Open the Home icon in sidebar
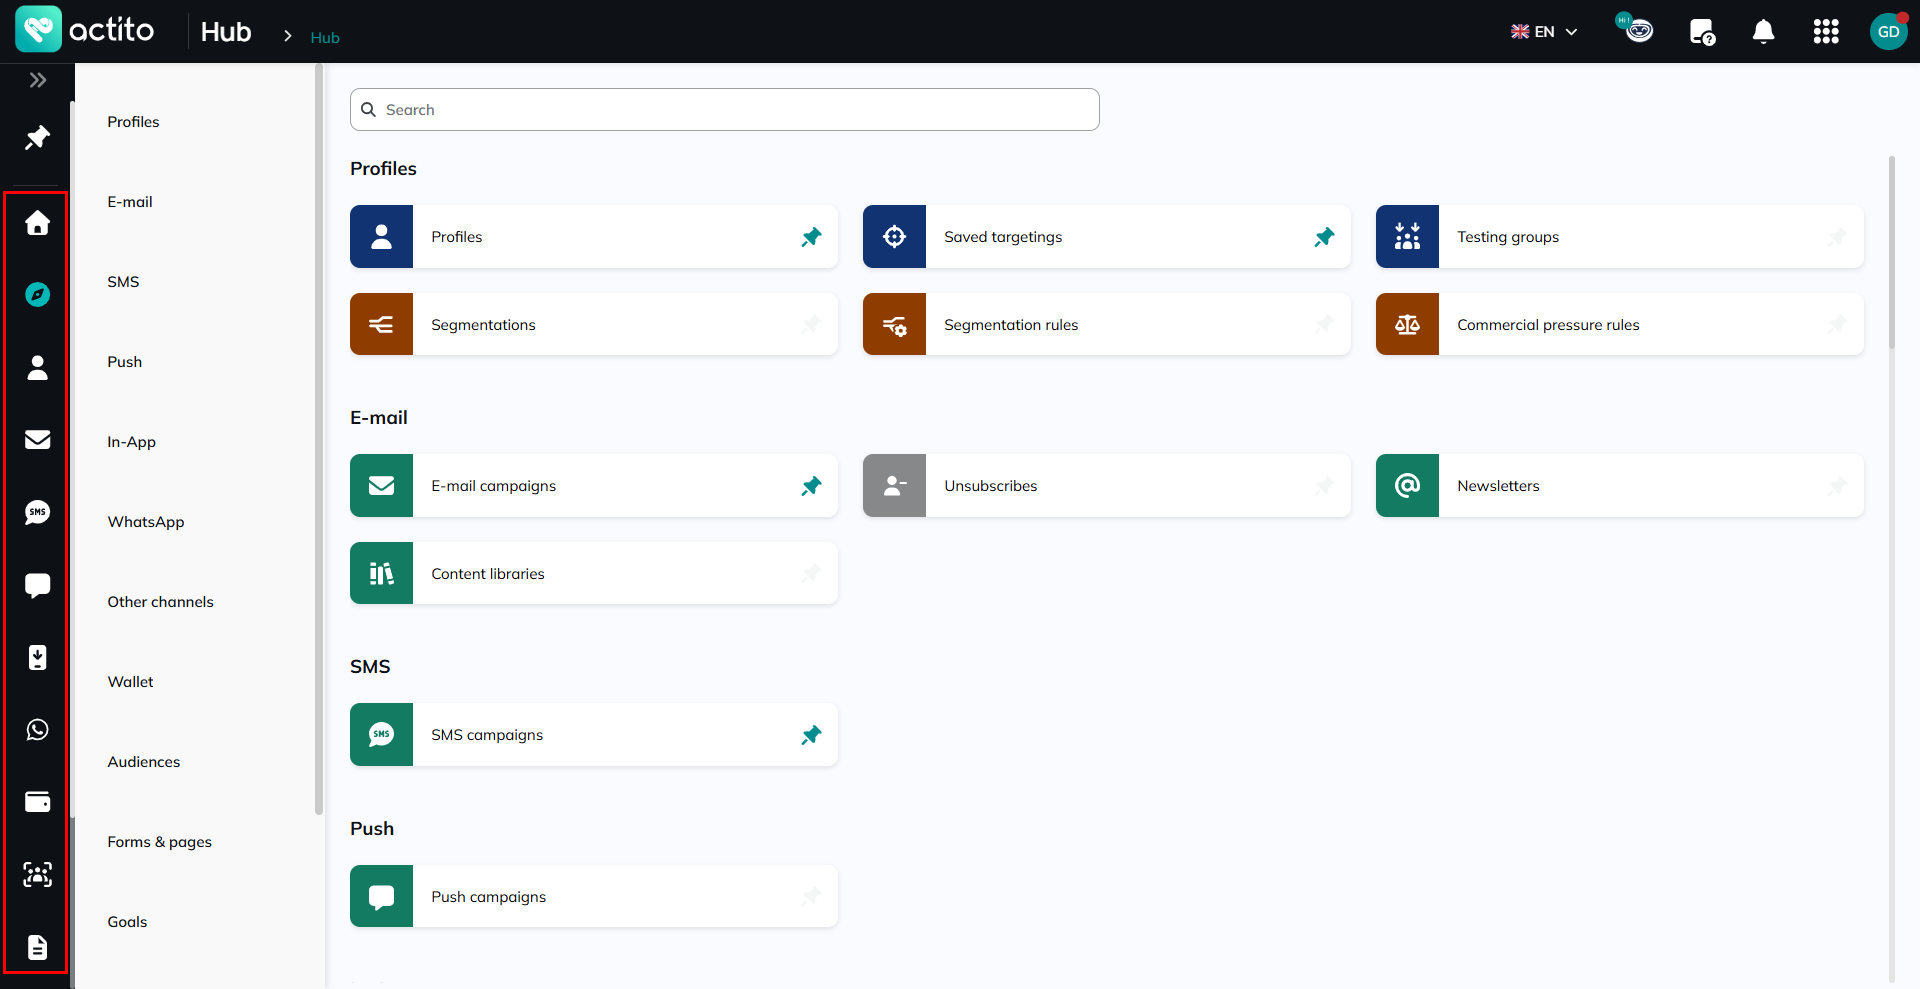 coord(37,222)
